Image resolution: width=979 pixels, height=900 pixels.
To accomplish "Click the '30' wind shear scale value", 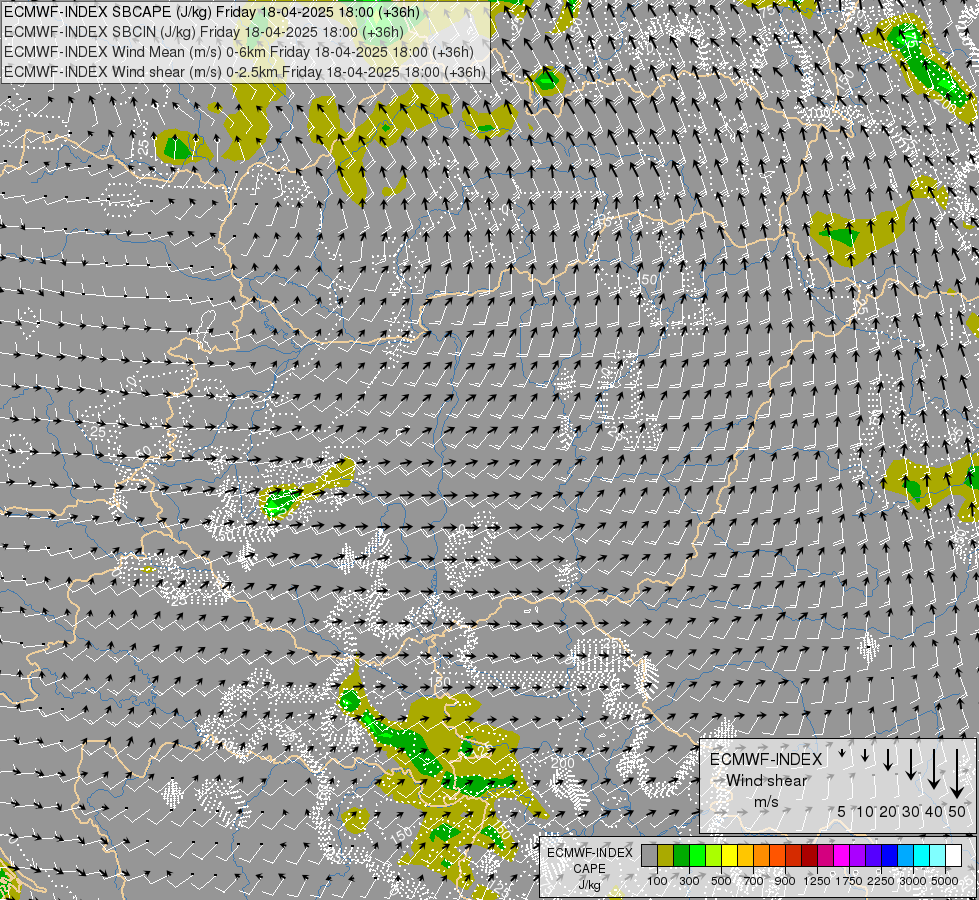I will [x=911, y=811].
